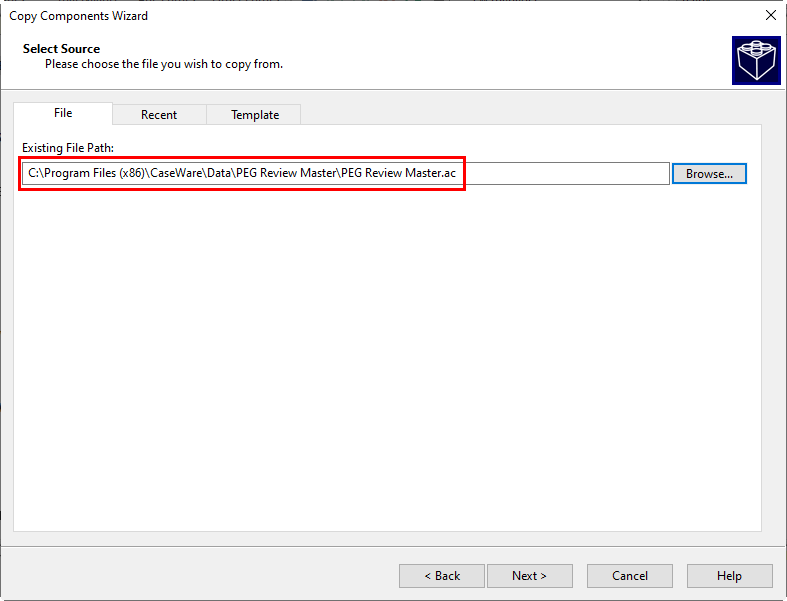Open the Template tab
This screenshot has height=601, width=787.
[254, 114]
